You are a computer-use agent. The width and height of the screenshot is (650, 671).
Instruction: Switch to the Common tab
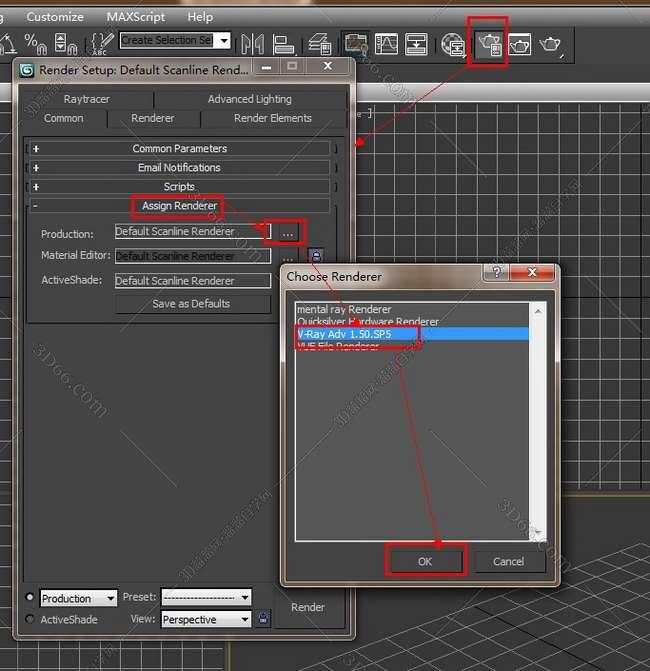point(64,118)
